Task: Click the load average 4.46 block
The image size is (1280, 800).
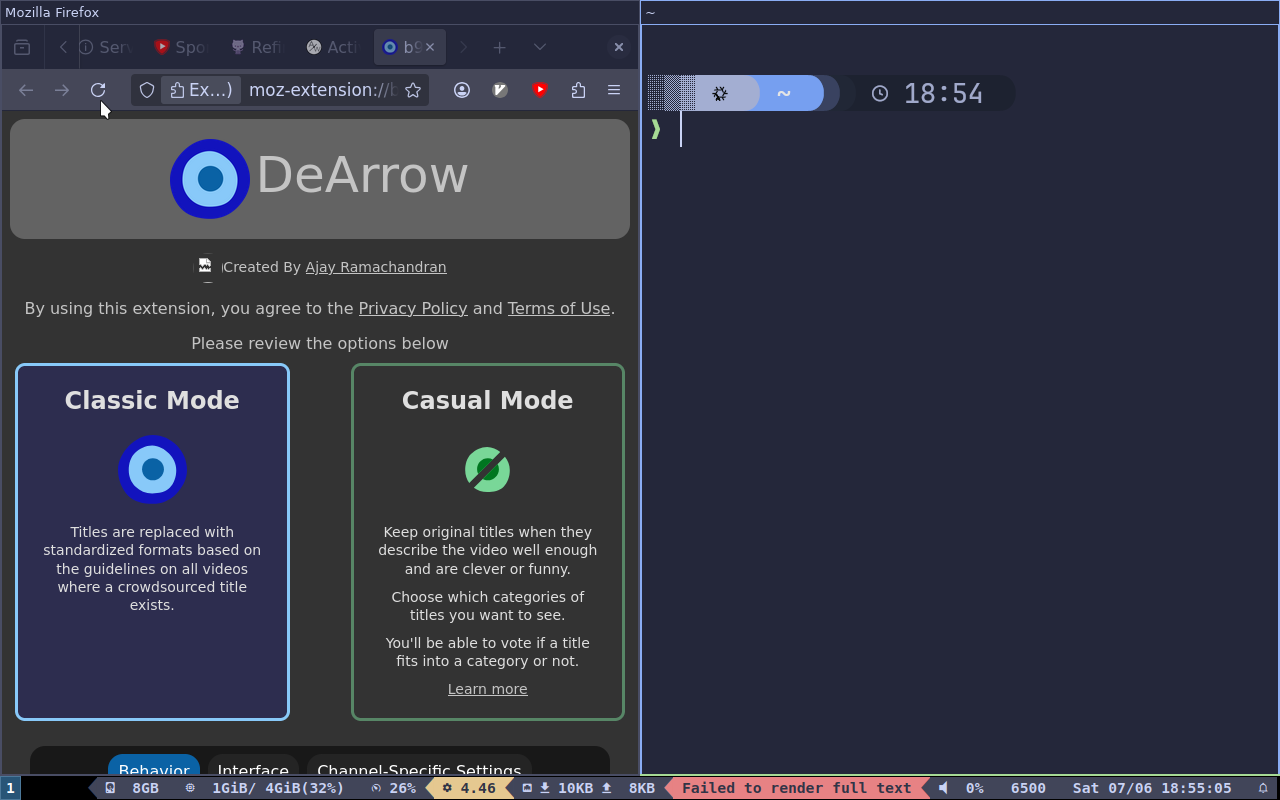Action: tap(470, 788)
